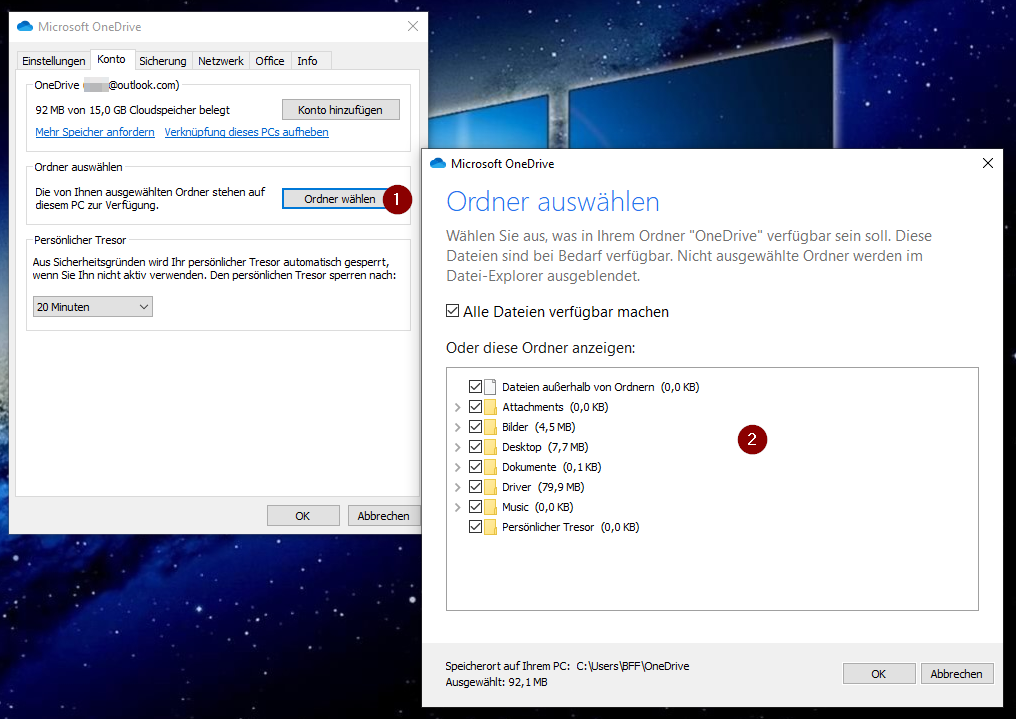This screenshot has height=719, width=1016.
Task: Uncheck the Dokumente folder checkbox
Action: (x=475, y=467)
